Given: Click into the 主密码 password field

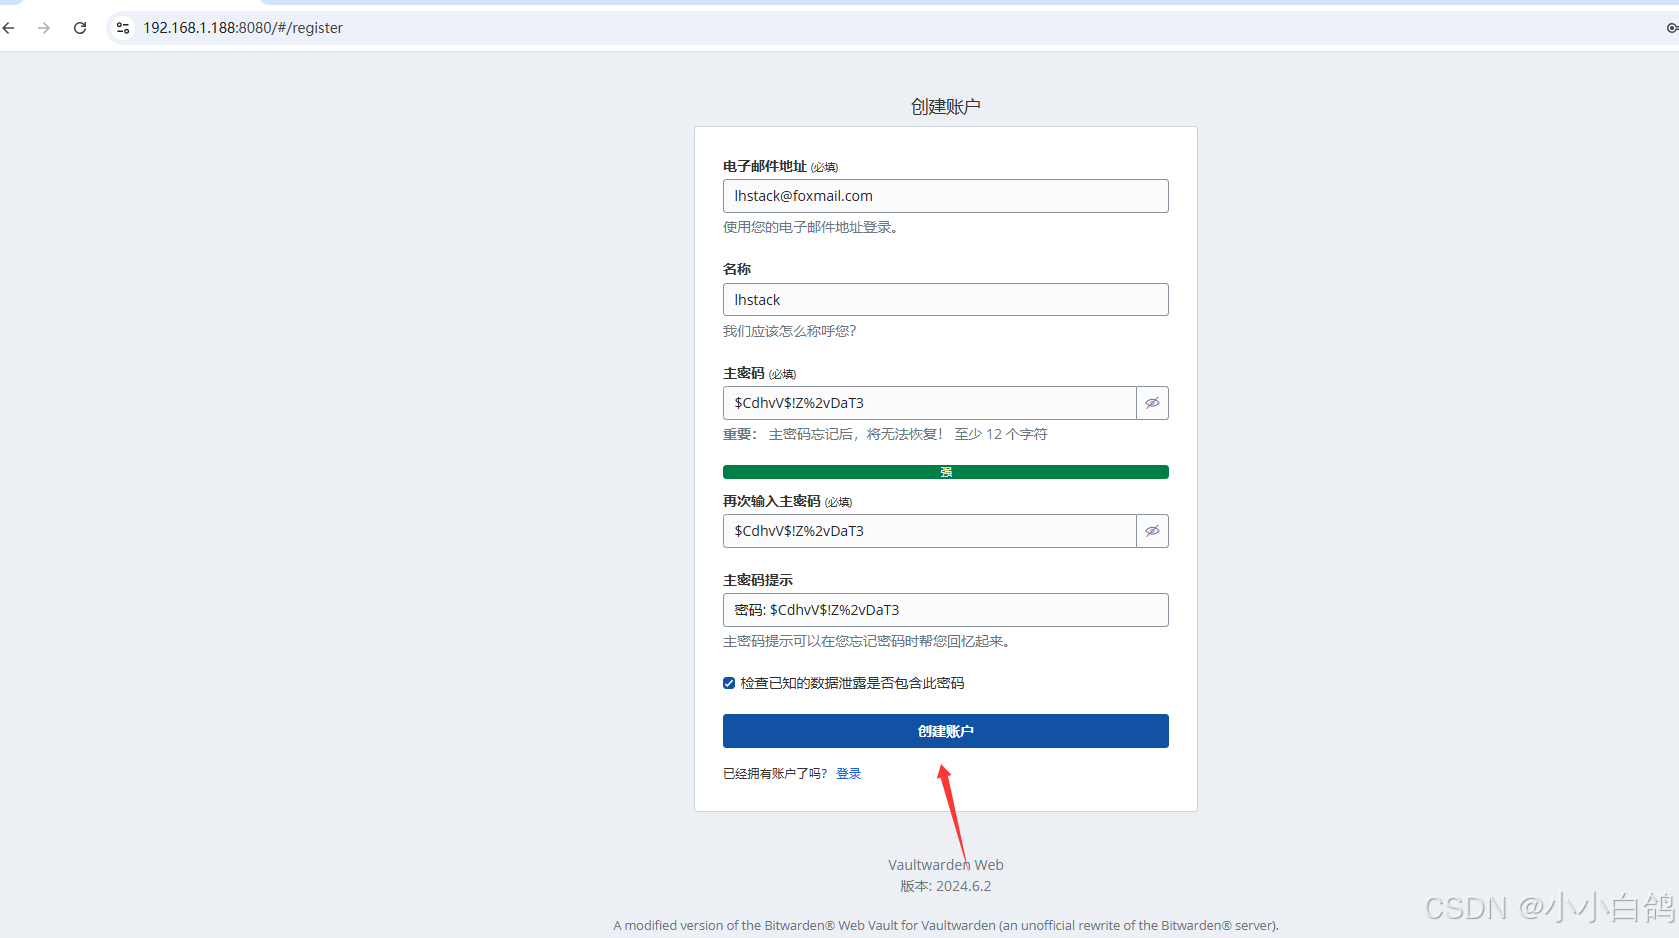Looking at the screenshot, I should click(929, 403).
